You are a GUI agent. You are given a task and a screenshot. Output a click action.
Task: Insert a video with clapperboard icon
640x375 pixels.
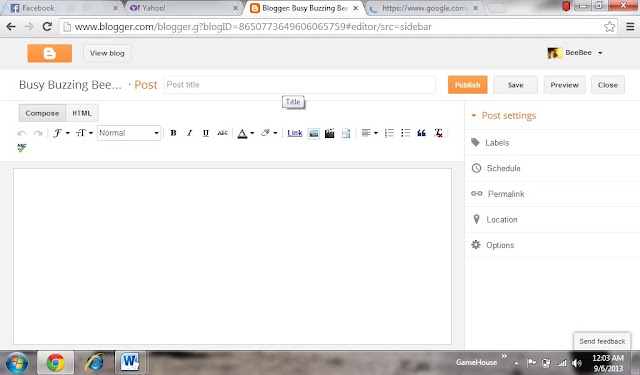click(x=329, y=133)
